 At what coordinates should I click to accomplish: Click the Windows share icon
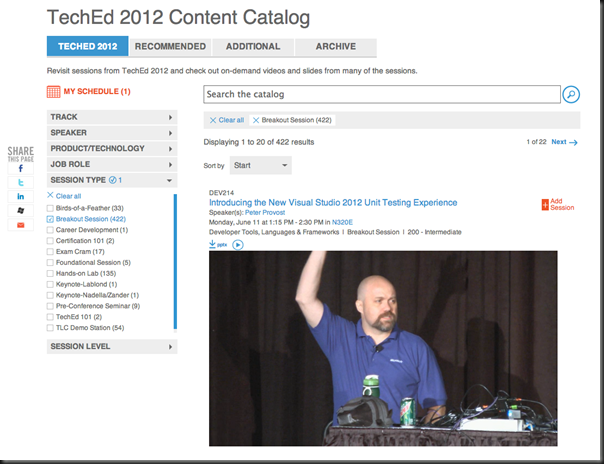tap(20, 210)
